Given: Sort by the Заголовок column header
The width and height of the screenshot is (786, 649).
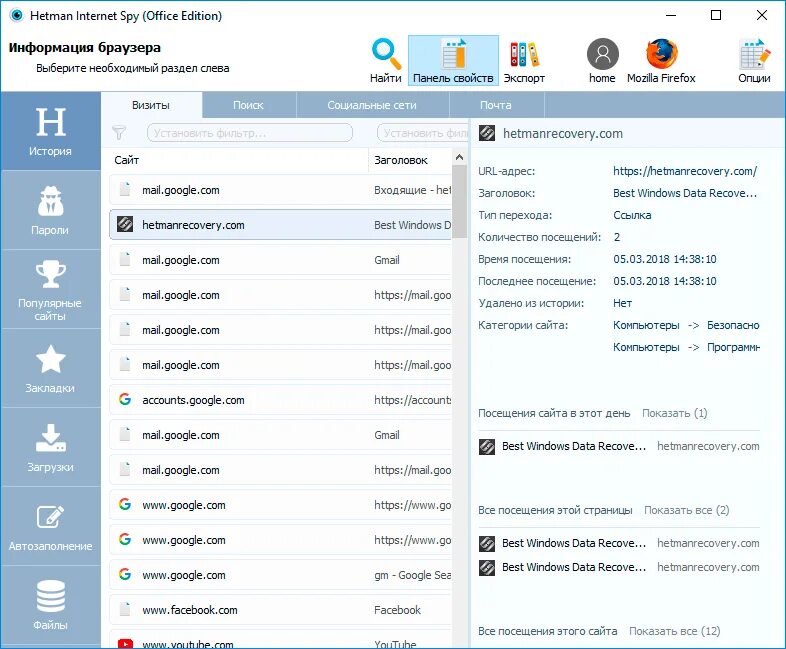Looking at the screenshot, I should (410, 160).
